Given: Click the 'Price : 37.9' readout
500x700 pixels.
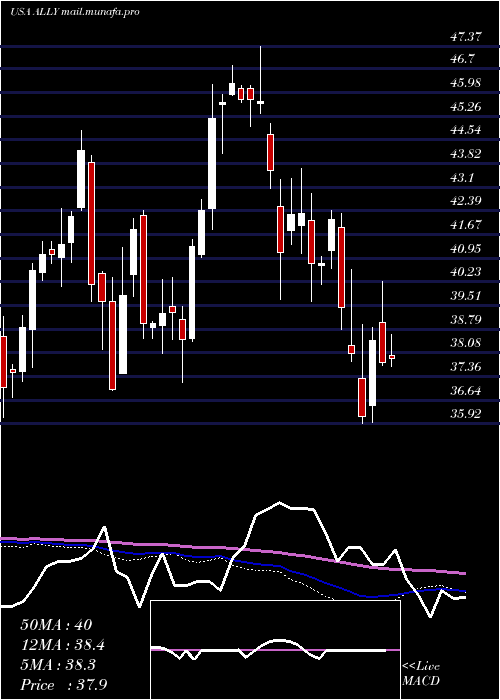Looking at the screenshot, I should (63, 685).
